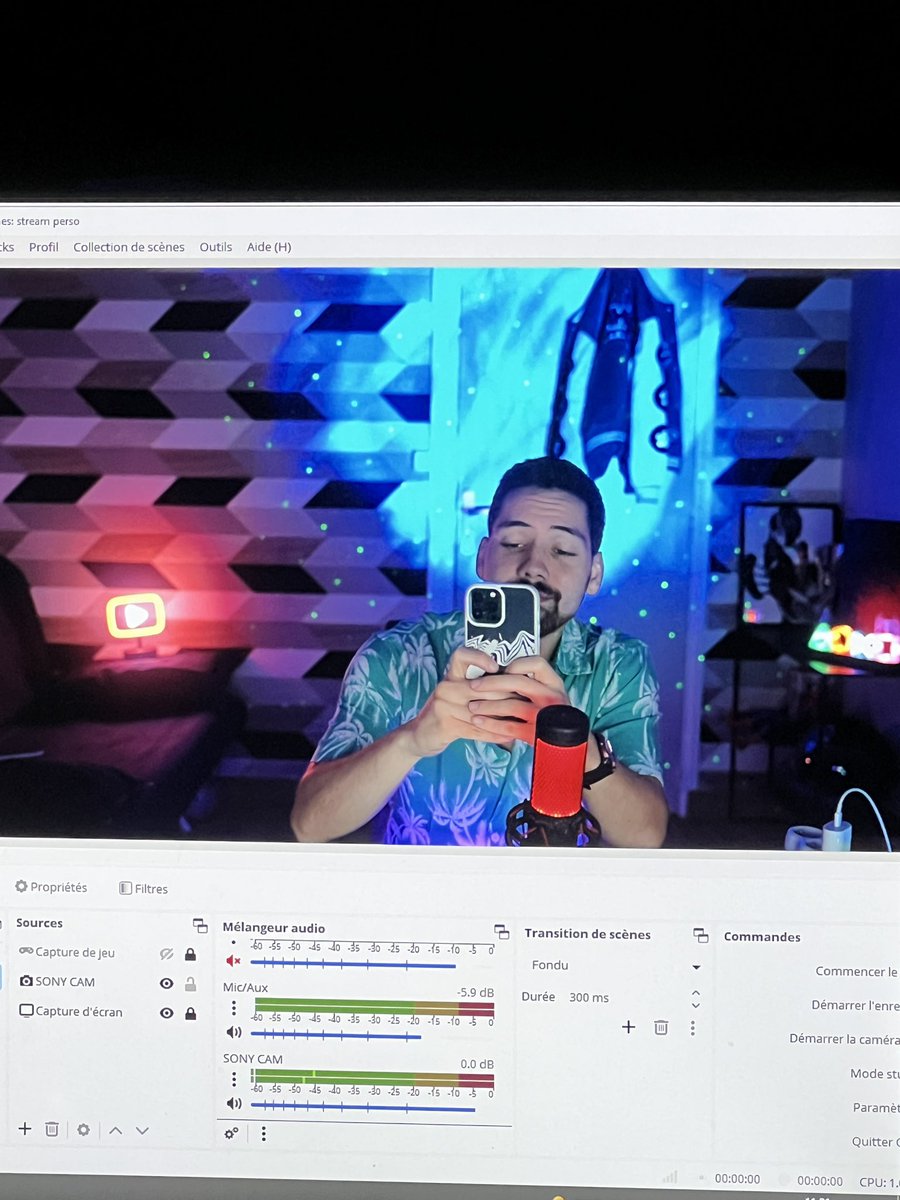Screen dimensions: 900x1200
Task: Click the camera preview canvas
Action: coord(450,560)
